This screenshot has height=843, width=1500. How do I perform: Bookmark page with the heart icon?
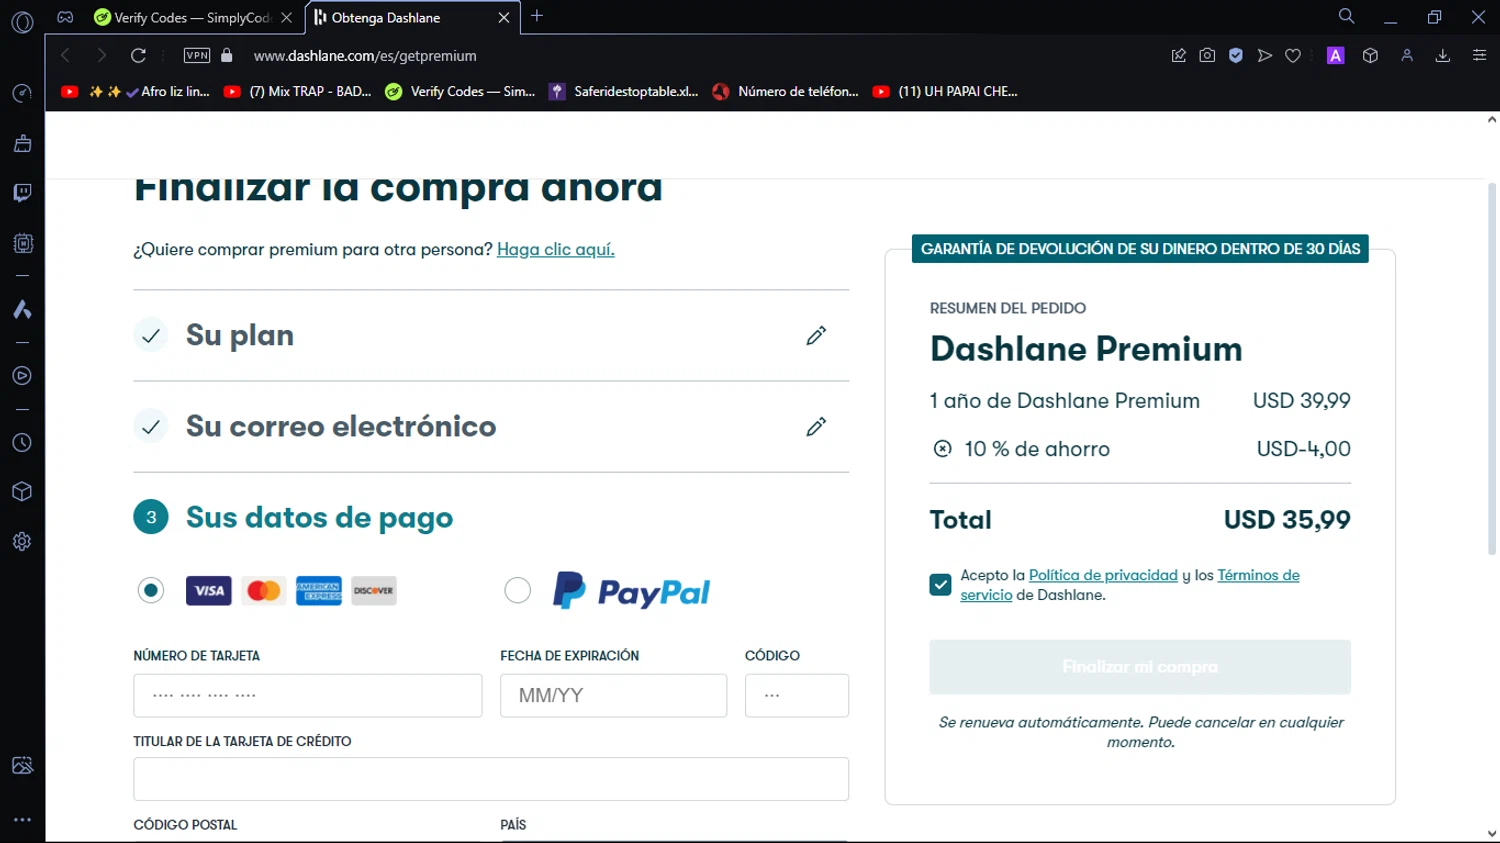(1293, 55)
